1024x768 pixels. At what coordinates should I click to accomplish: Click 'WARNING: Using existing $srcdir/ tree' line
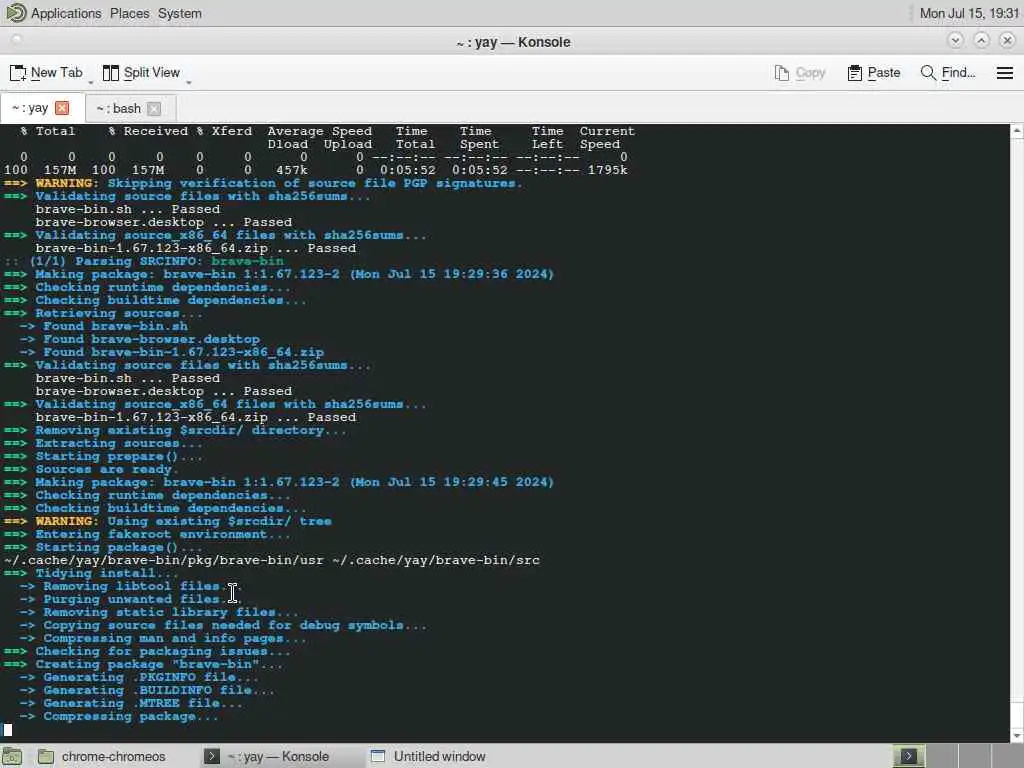click(x=167, y=521)
